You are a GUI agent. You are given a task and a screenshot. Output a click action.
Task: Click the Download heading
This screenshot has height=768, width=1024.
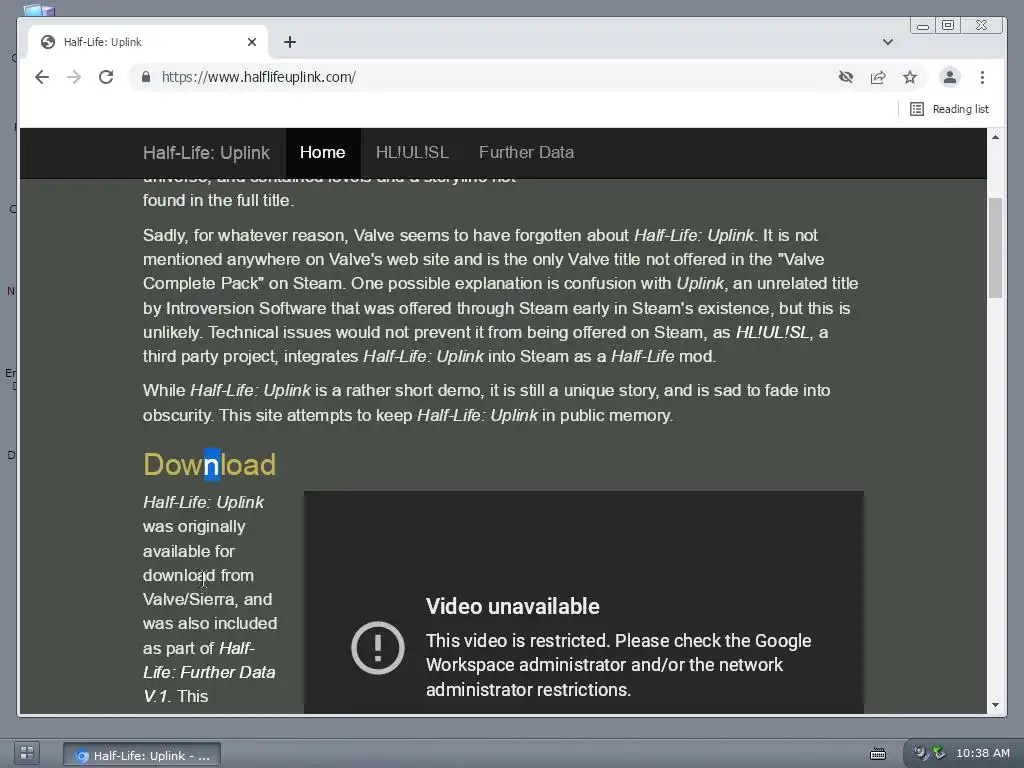coord(210,464)
